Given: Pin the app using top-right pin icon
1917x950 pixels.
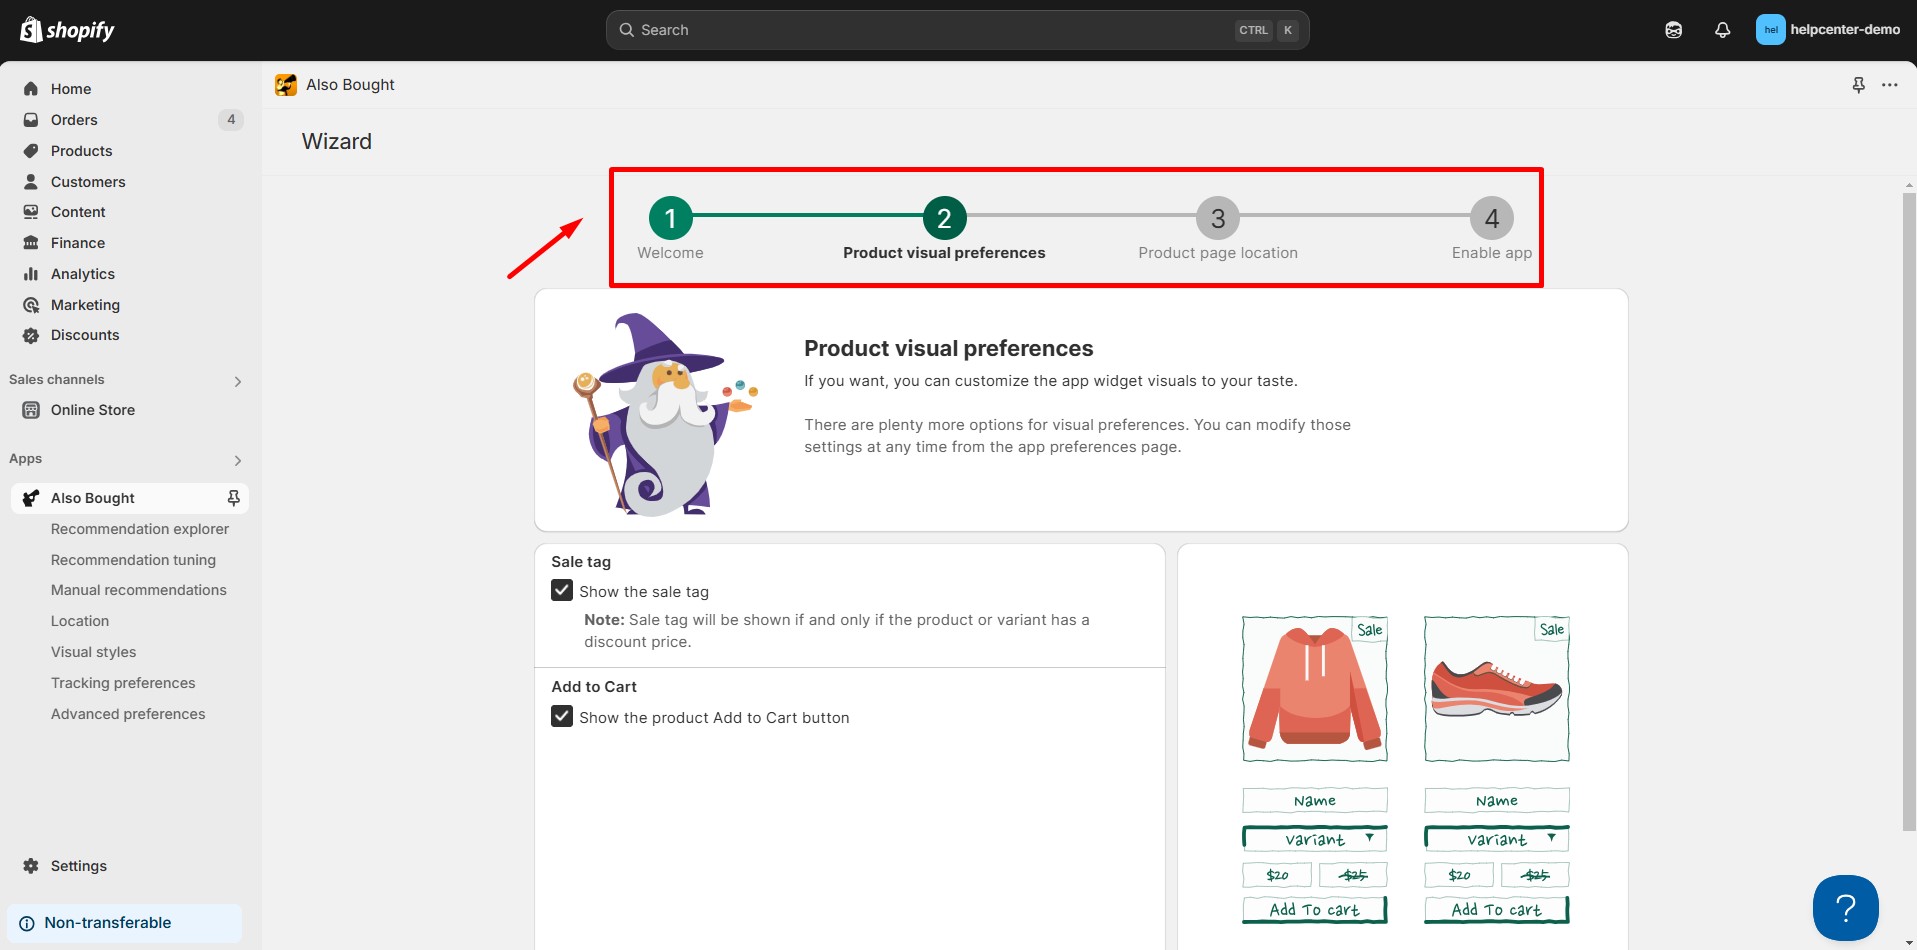Looking at the screenshot, I should pyautogui.click(x=1858, y=85).
